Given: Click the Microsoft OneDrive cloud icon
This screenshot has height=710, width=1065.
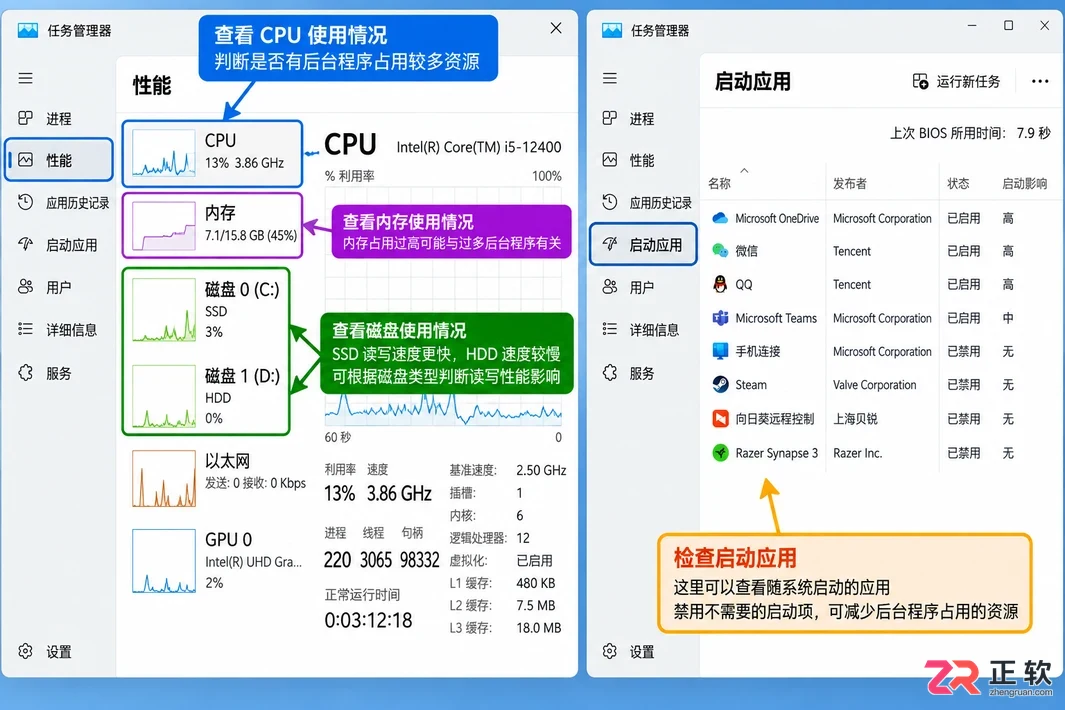Looking at the screenshot, I should coord(720,218).
